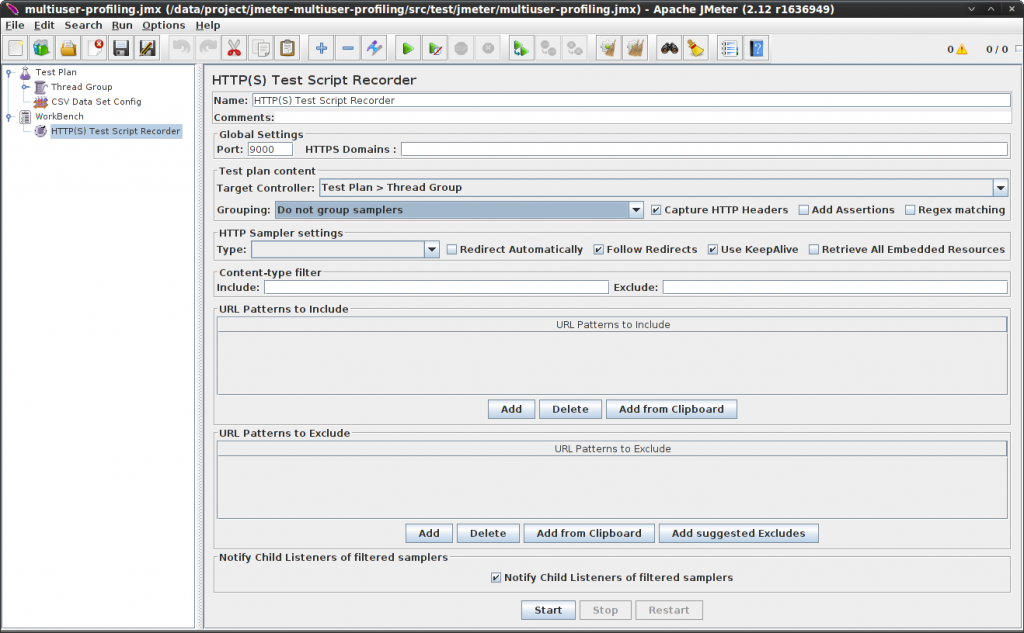The height and width of the screenshot is (633, 1024).
Task: Click the Cut scissors icon
Action: point(236,47)
